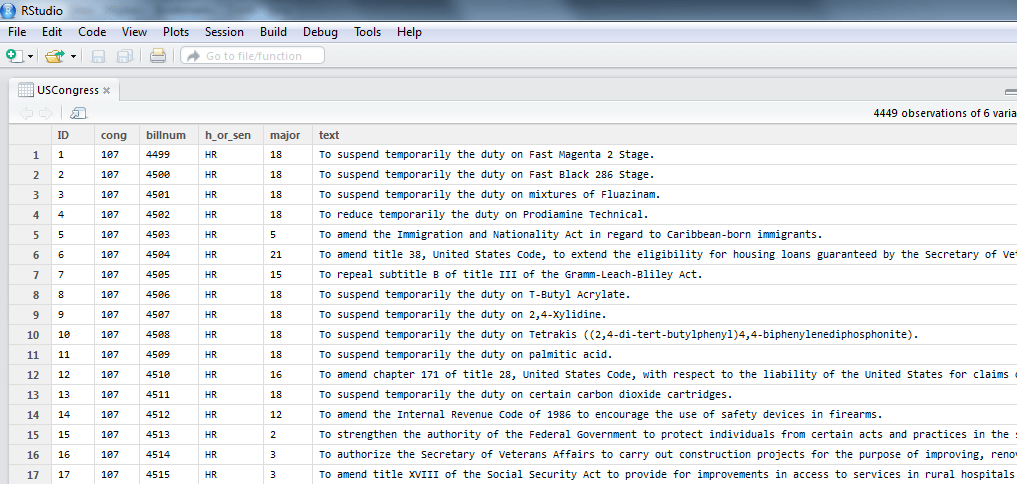Open the Build menu

click(x=273, y=32)
